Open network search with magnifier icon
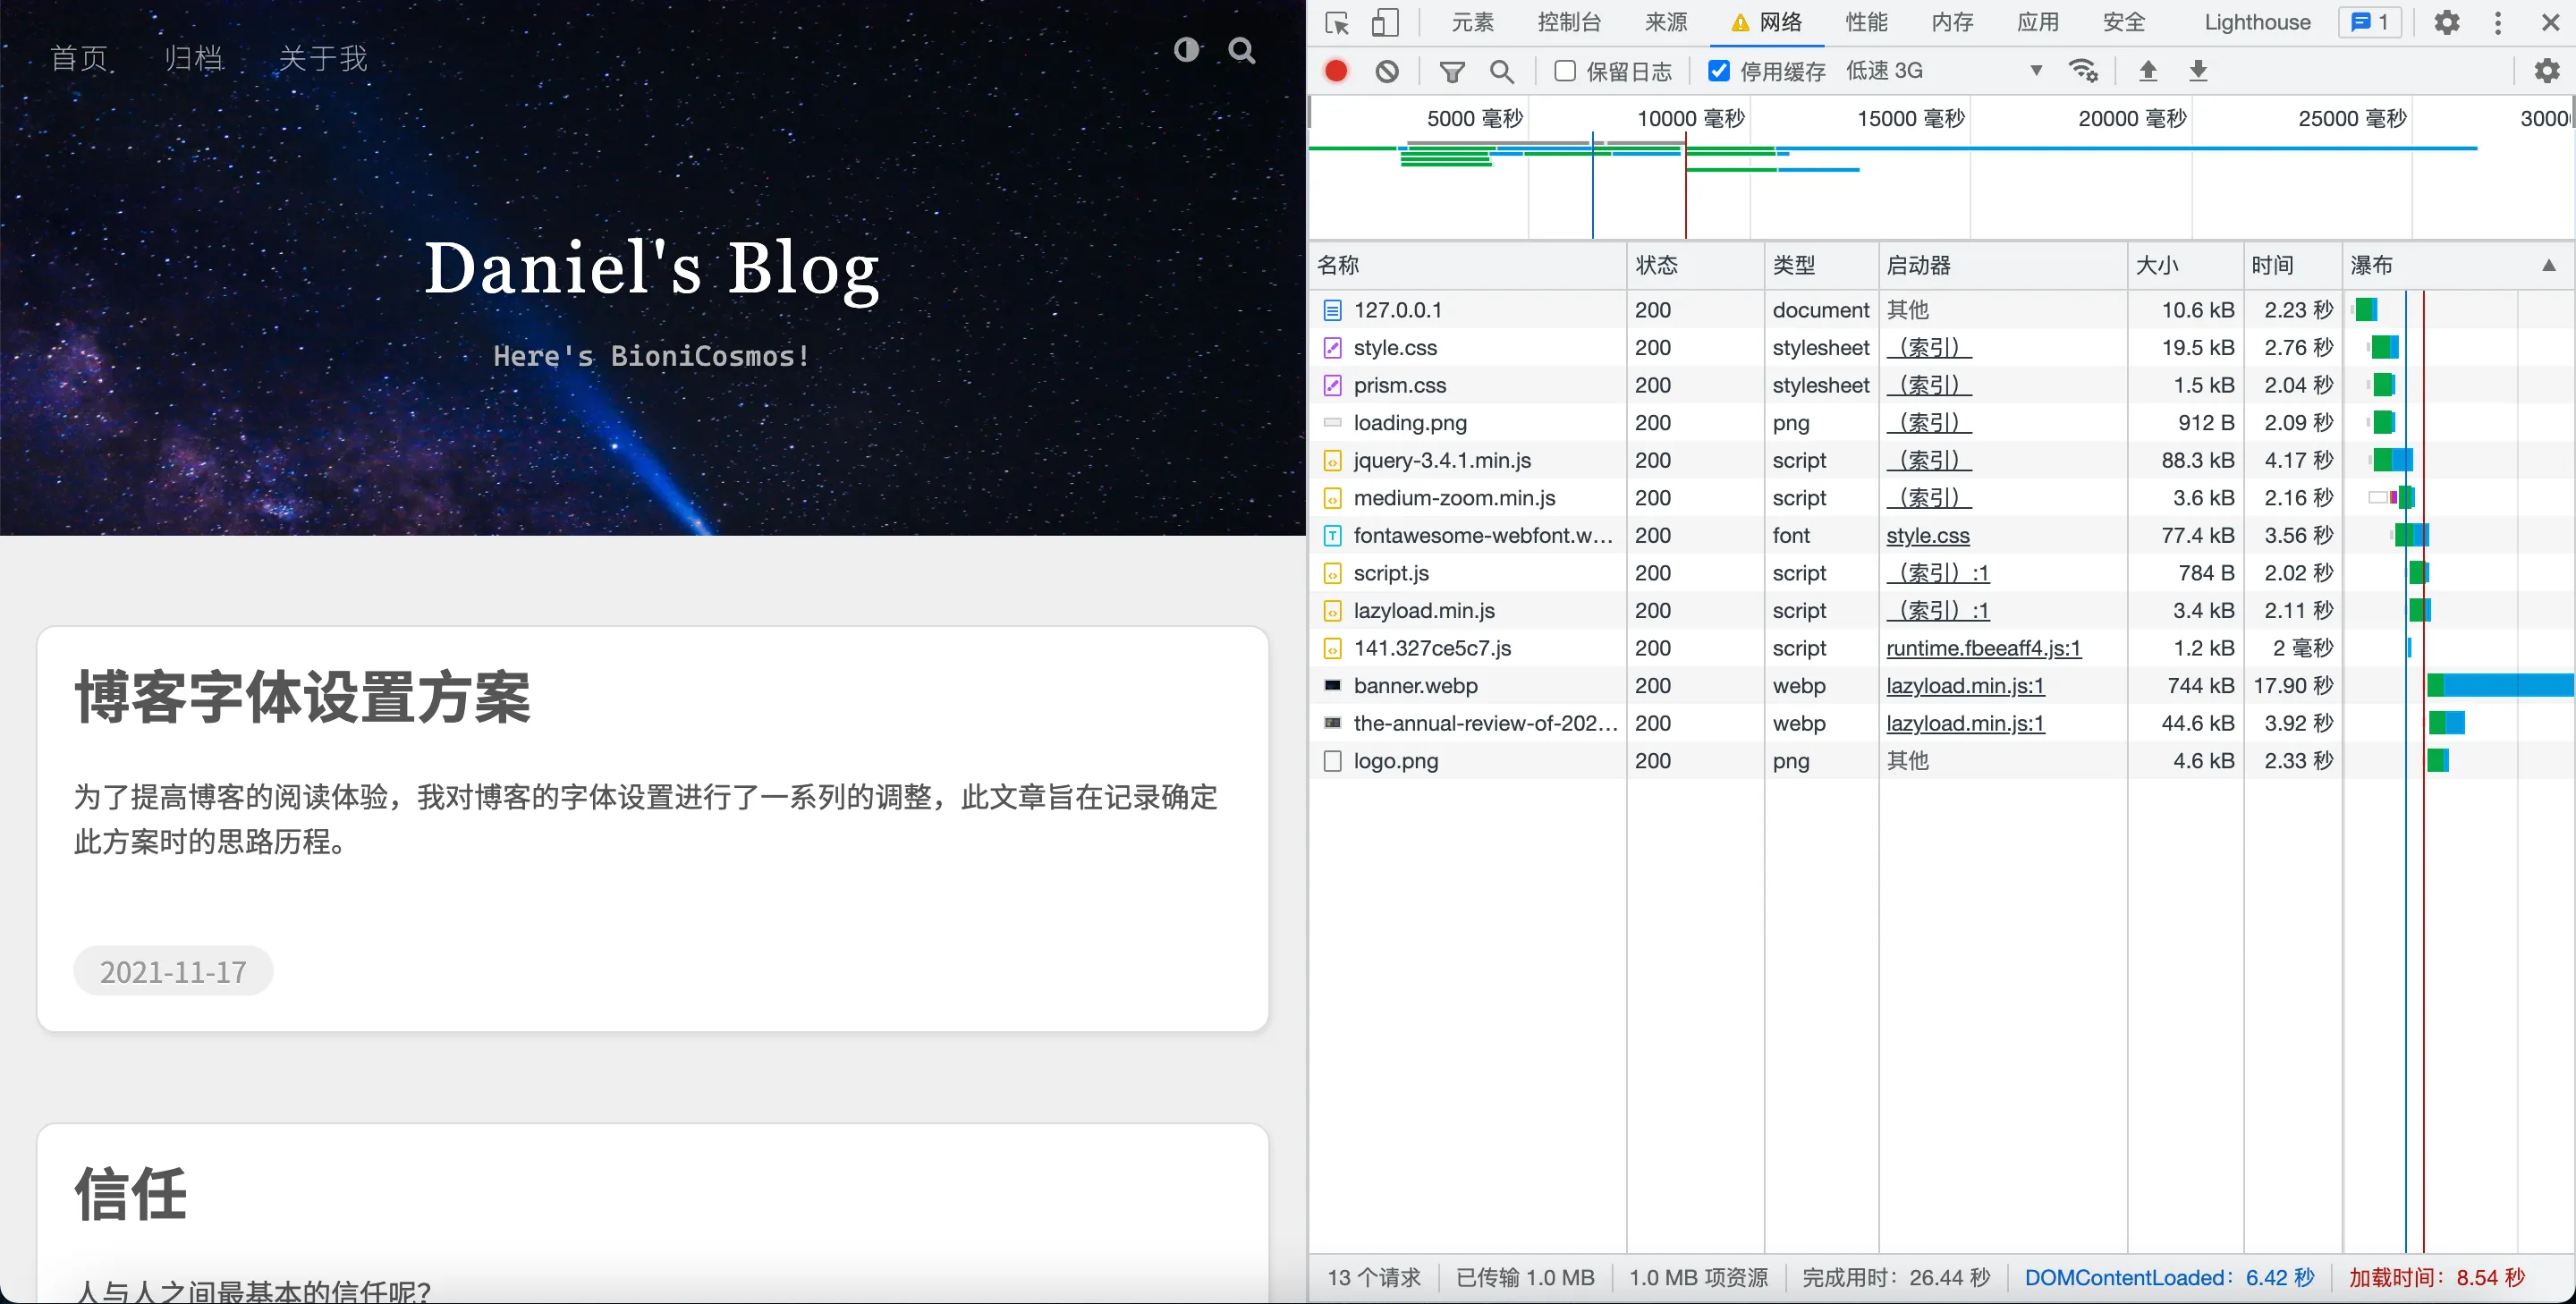 click(x=1501, y=71)
